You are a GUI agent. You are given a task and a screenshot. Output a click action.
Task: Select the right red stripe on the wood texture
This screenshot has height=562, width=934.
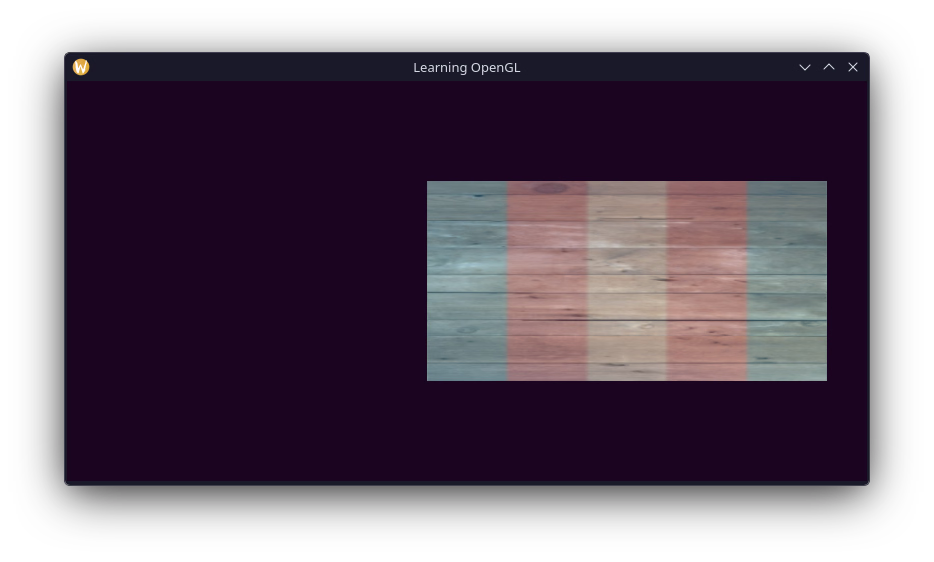click(x=707, y=281)
